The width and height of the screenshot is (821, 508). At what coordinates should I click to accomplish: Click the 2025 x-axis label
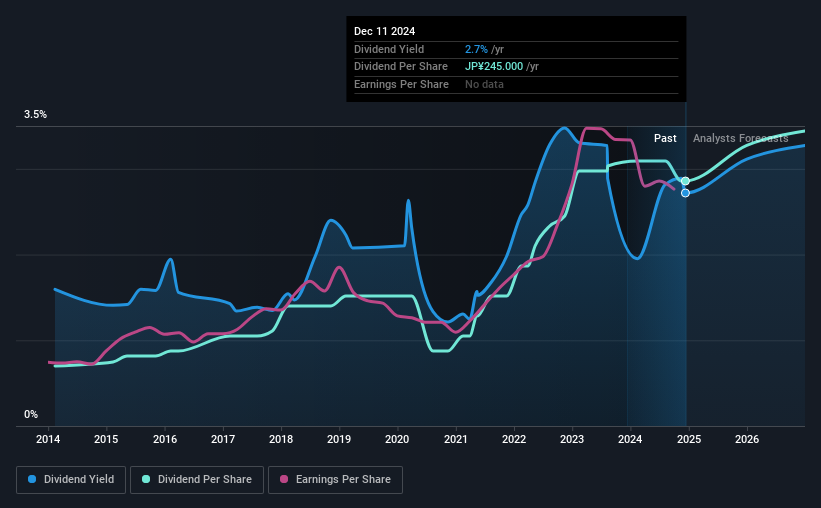[689, 439]
